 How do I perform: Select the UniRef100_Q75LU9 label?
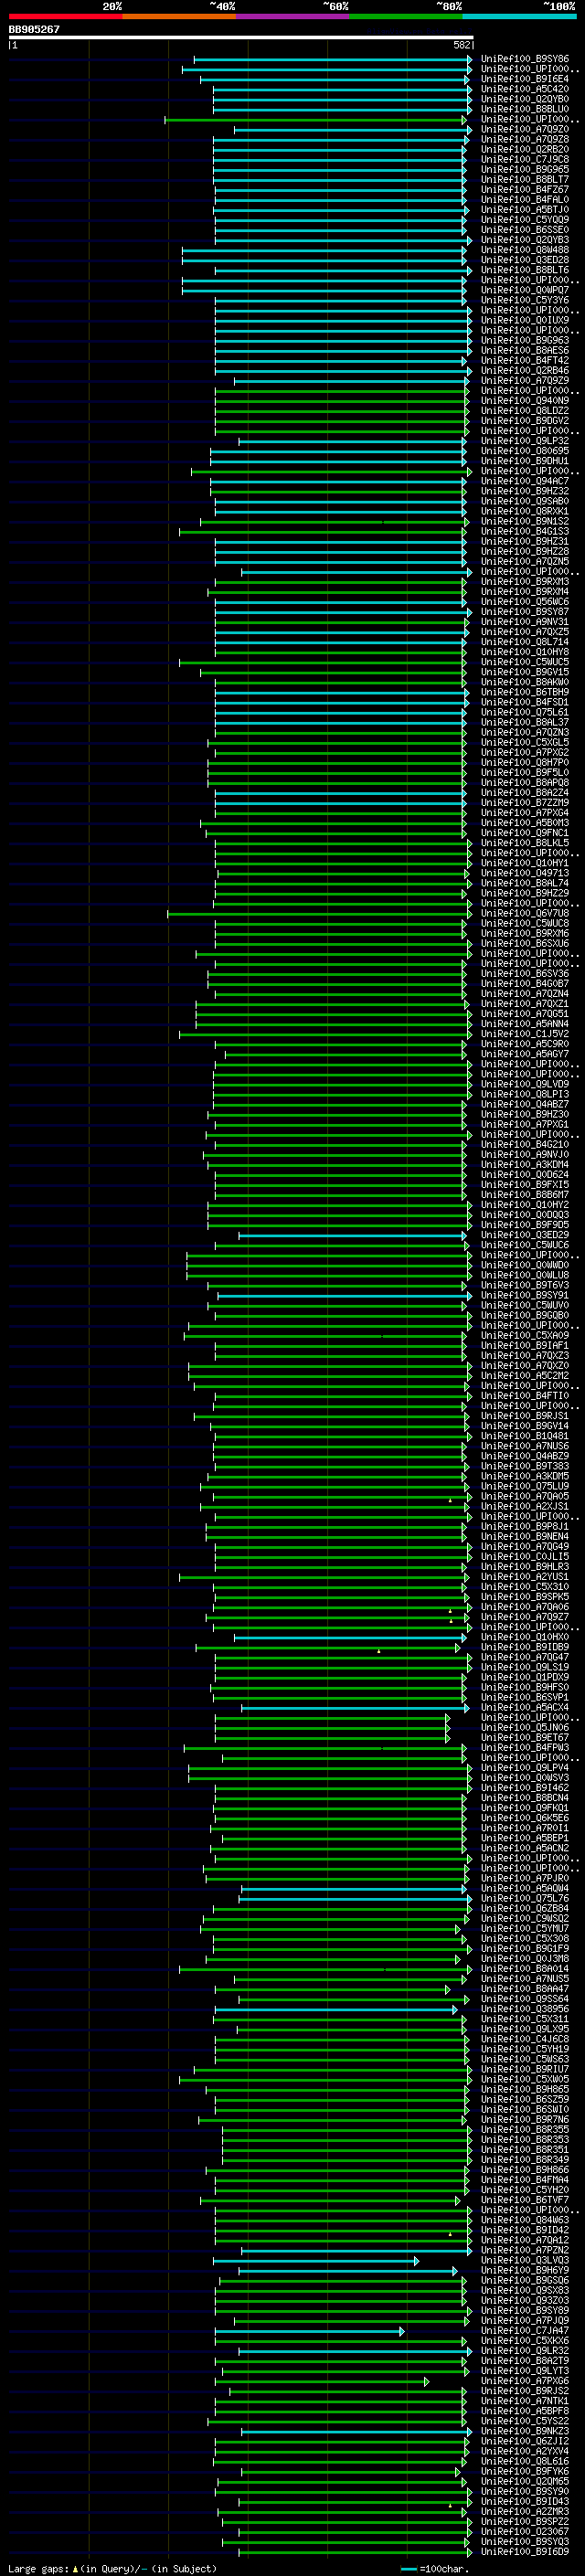[x=525, y=1486]
